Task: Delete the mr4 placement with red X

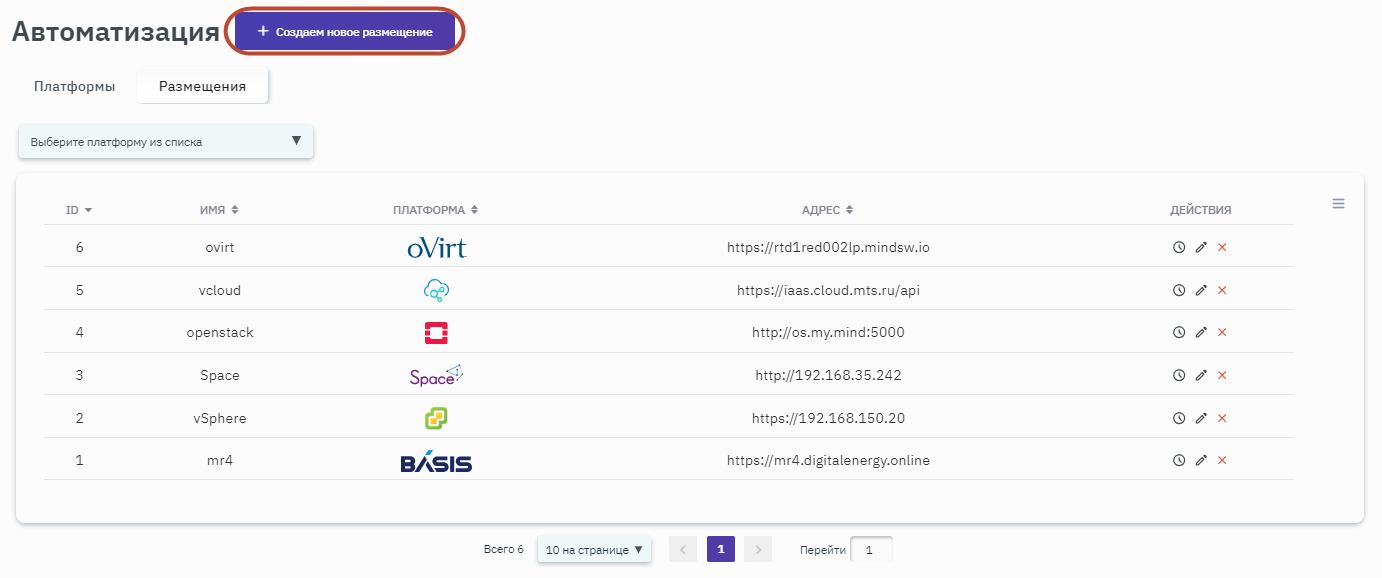Action: 1222,460
